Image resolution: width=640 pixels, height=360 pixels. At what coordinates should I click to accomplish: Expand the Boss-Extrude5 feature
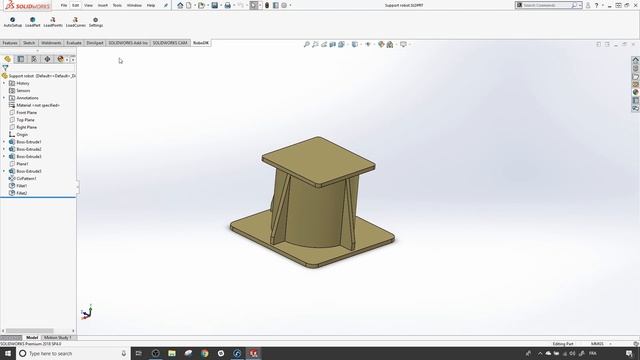point(4,171)
